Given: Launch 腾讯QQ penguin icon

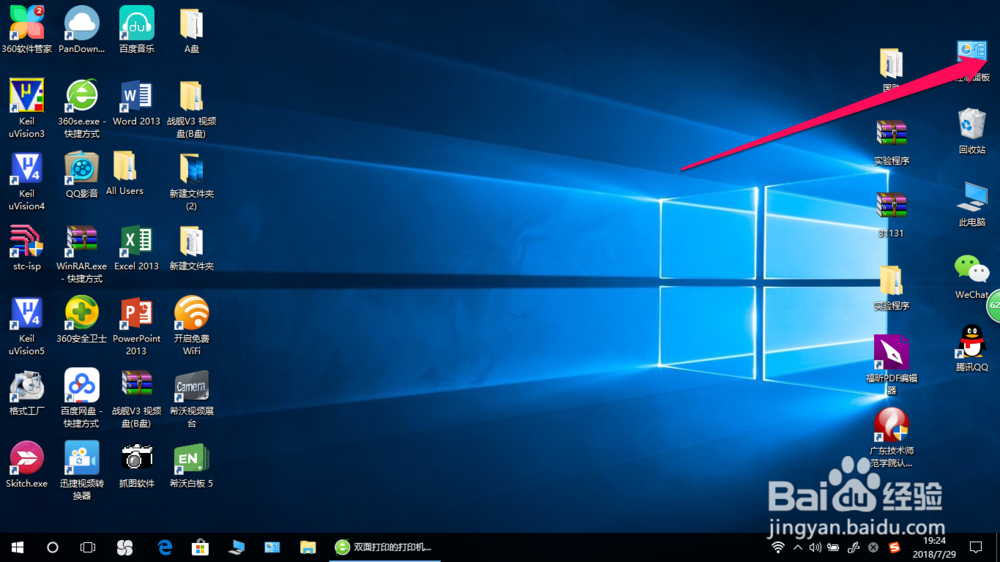Looking at the screenshot, I should (971, 343).
